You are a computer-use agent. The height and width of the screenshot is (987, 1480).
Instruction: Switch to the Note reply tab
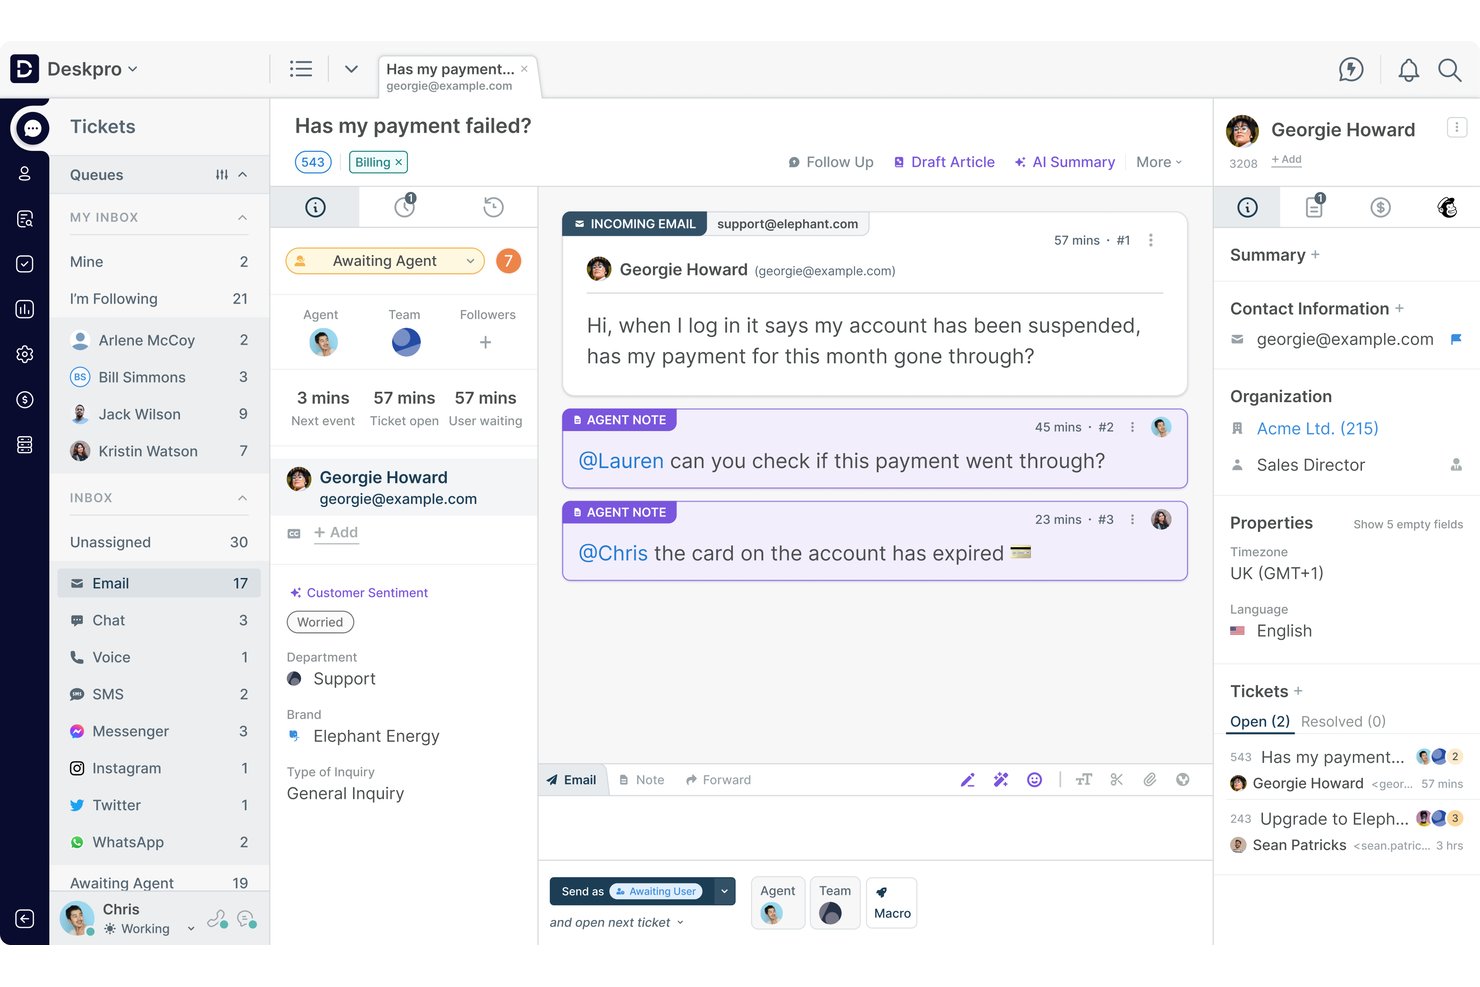[641, 780]
